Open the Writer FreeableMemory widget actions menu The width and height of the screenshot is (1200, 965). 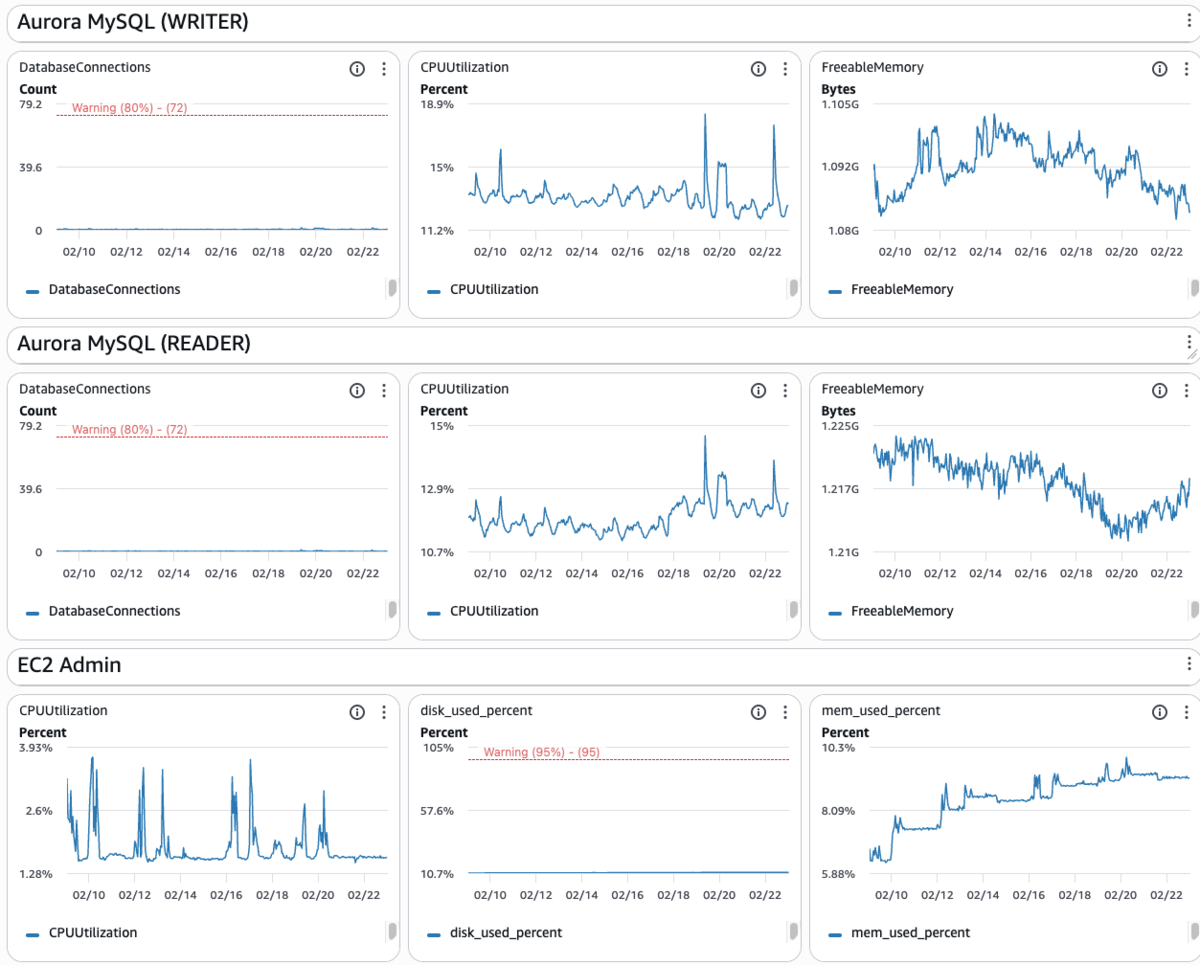pyautogui.click(x=1187, y=69)
